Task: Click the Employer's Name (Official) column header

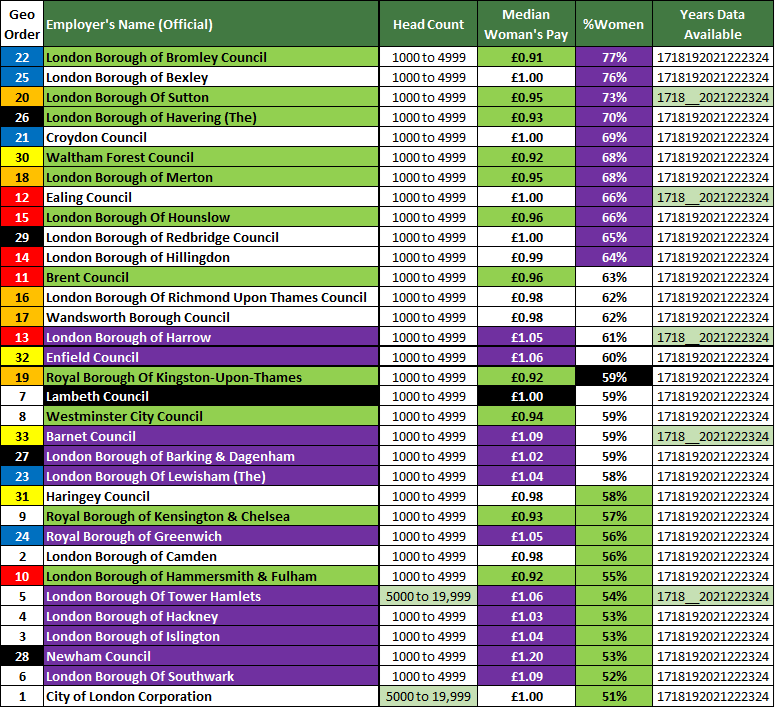Action: pos(211,24)
